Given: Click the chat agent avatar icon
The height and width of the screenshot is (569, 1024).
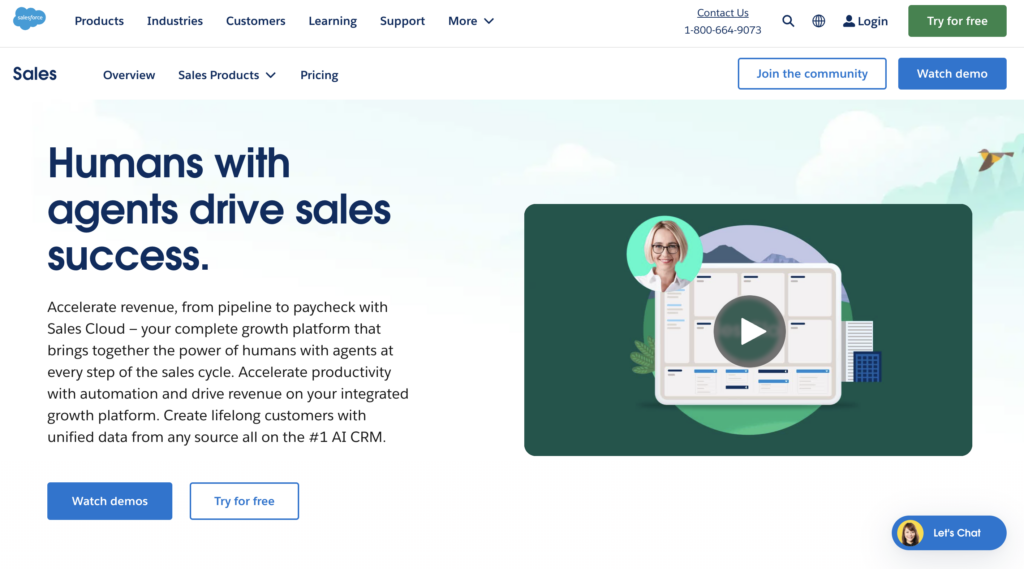Looking at the screenshot, I should pyautogui.click(x=910, y=533).
